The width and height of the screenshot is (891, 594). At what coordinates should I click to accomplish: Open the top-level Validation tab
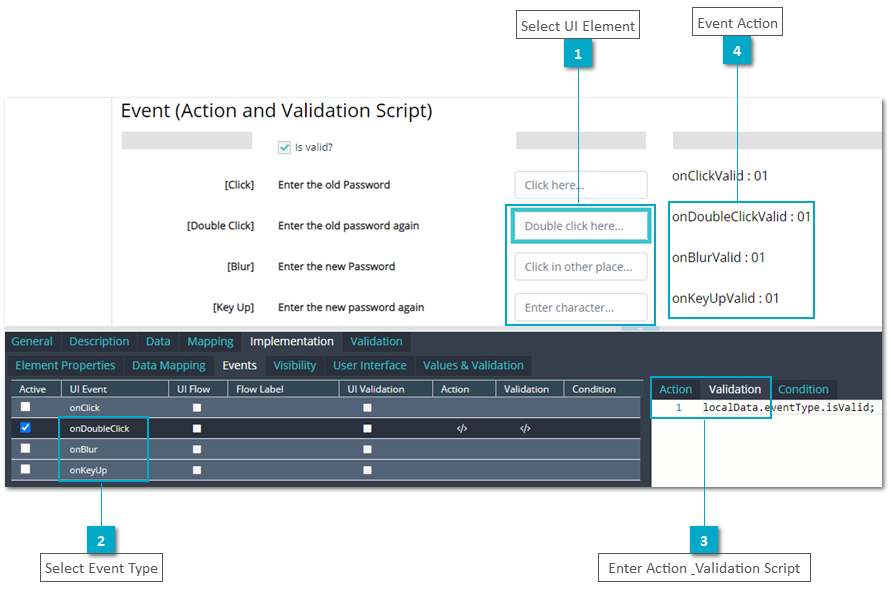tap(376, 341)
